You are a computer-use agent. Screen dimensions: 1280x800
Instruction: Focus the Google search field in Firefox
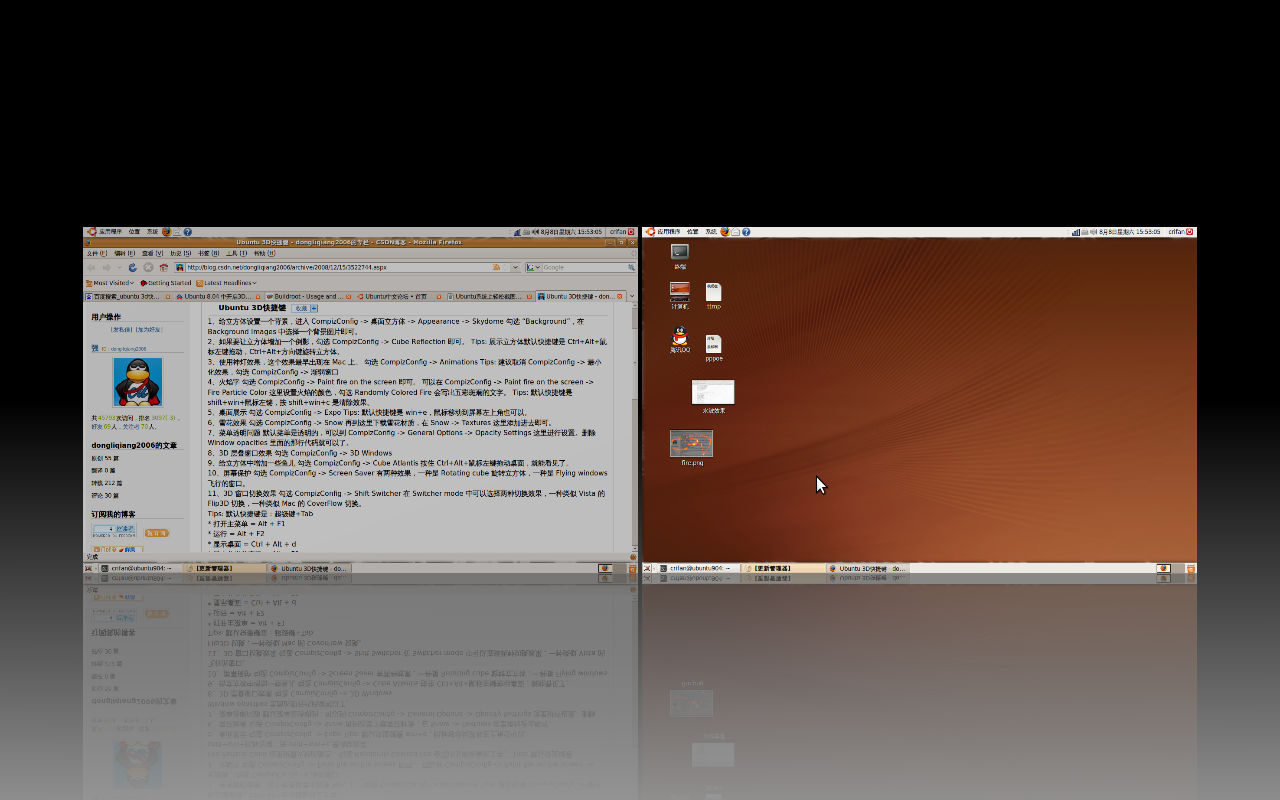(x=582, y=268)
